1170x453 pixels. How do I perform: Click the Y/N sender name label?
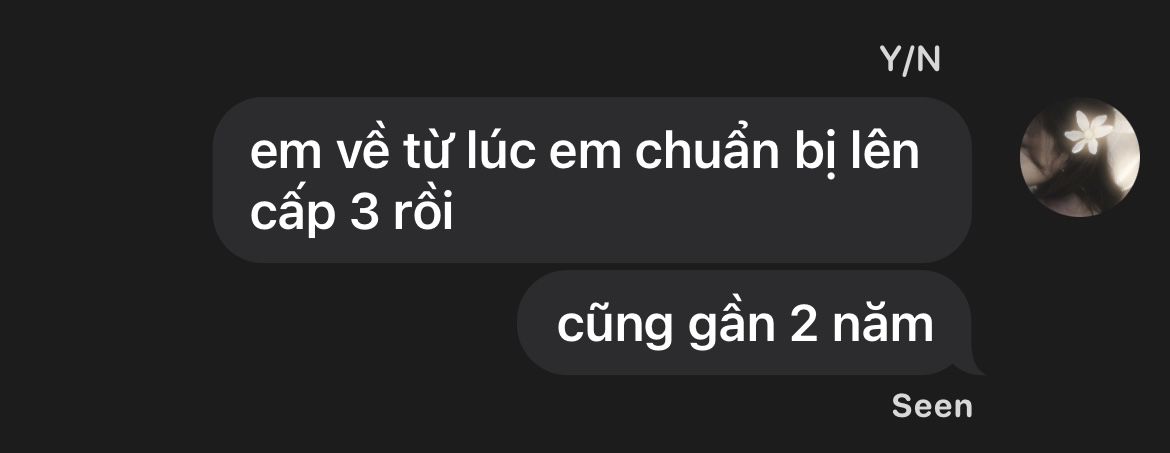910,60
